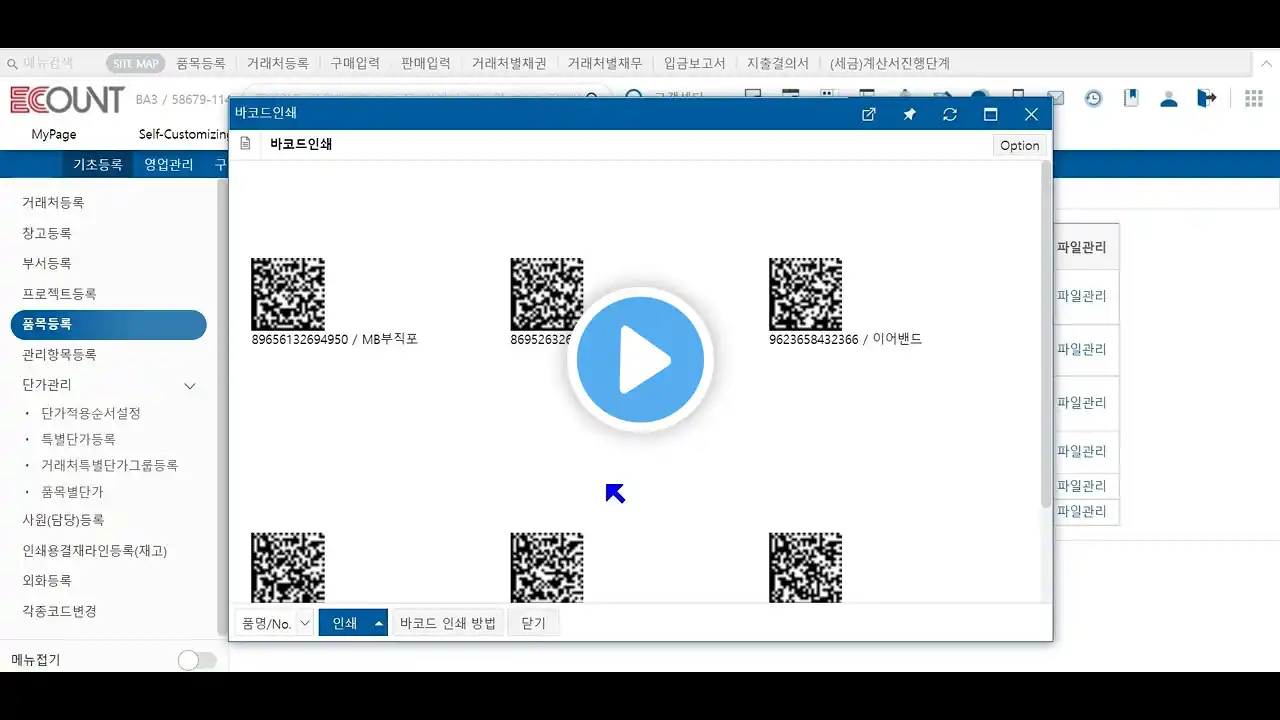Open 프로젝트등록 in sidebar
Viewport: 1280px width, 720px height.
(59, 294)
